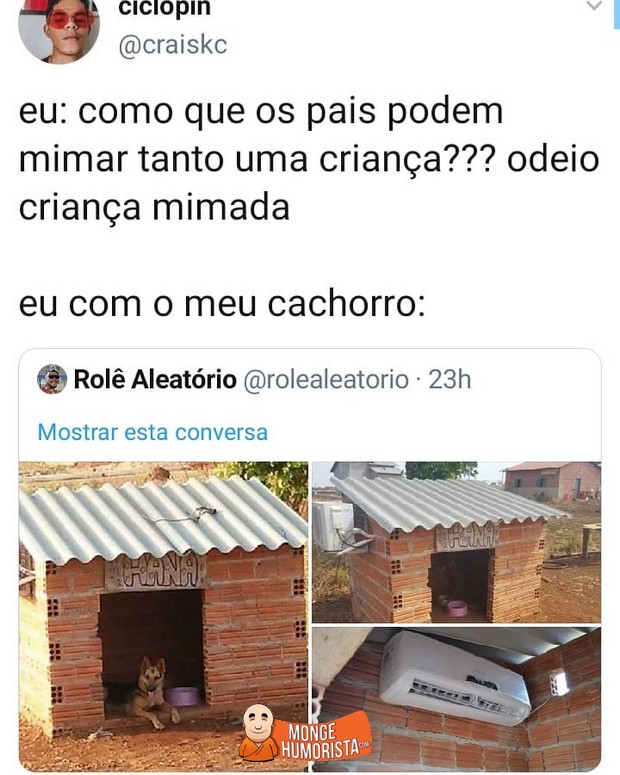Click the @rolealeatorio handle
This screenshot has width=620, height=775.
(326, 380)
